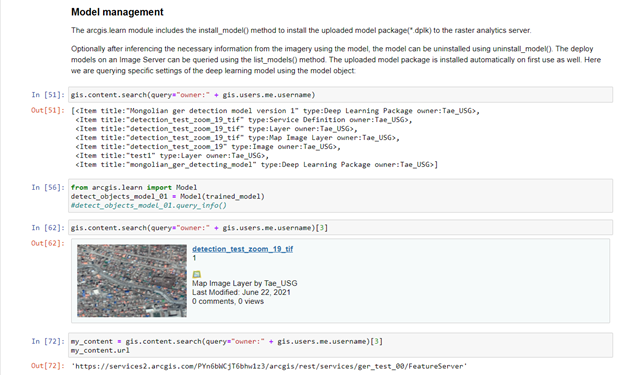Viewport: 624px width, 375px height.
Task: Click the 'Model management' heading
Action: 117,12
